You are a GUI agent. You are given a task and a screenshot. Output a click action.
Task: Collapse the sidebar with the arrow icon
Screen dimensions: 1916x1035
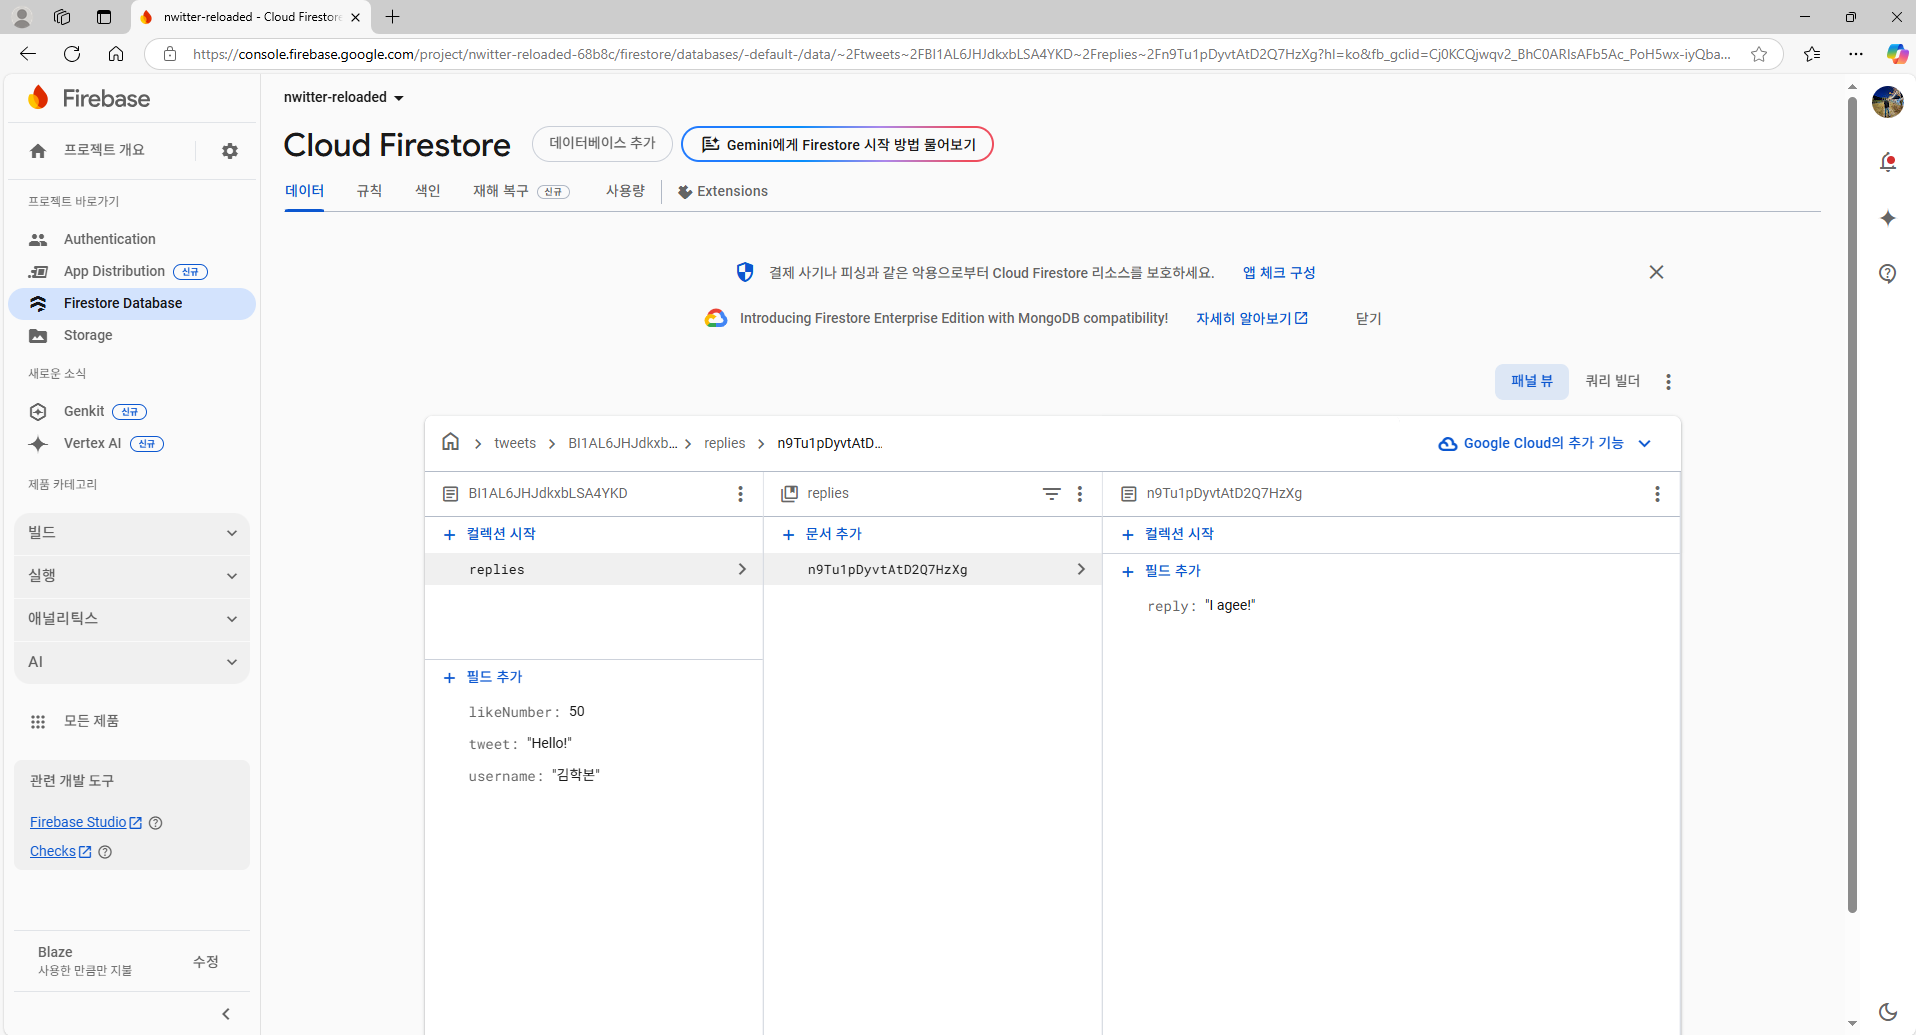point(226,1014)
